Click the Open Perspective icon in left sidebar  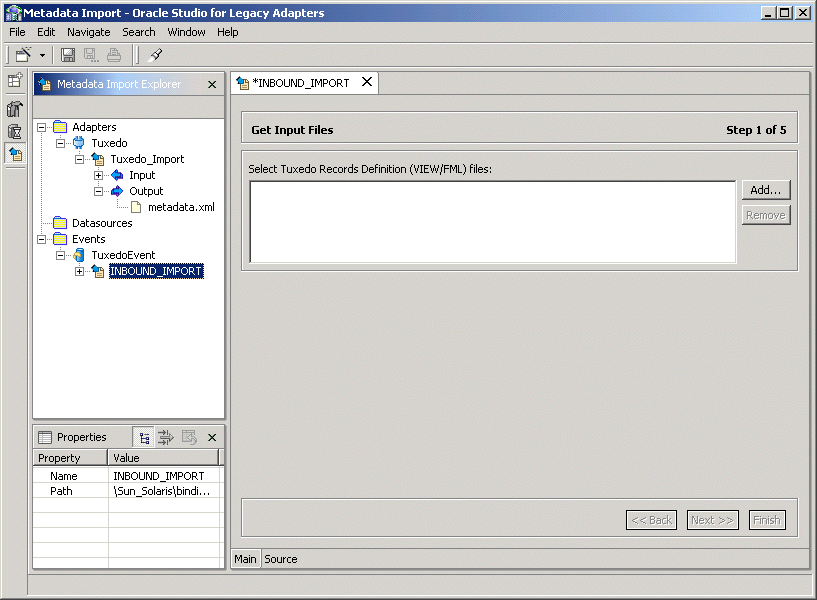tap(15, 80)
